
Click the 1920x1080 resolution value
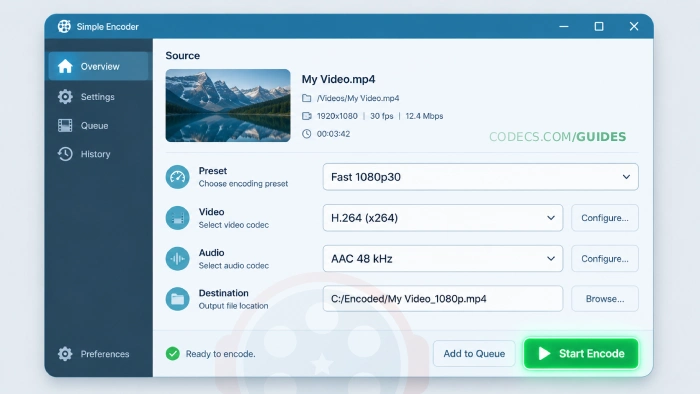pos(337,116)
